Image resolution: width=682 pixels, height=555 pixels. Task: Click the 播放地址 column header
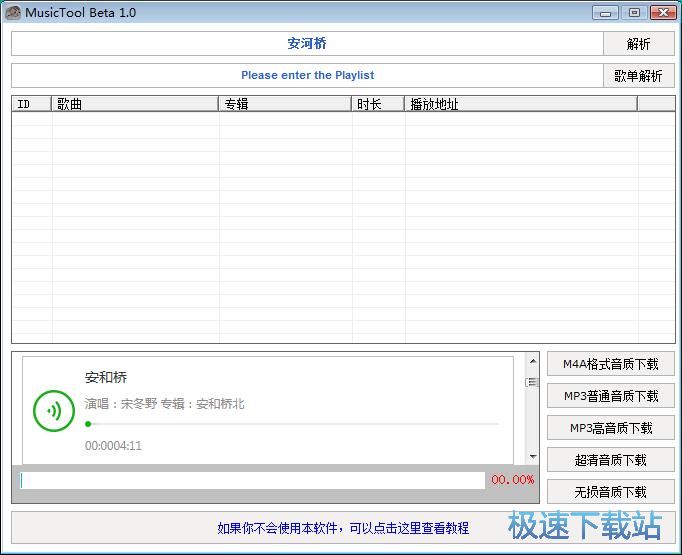pyautogui.click(x=521, y=104)
